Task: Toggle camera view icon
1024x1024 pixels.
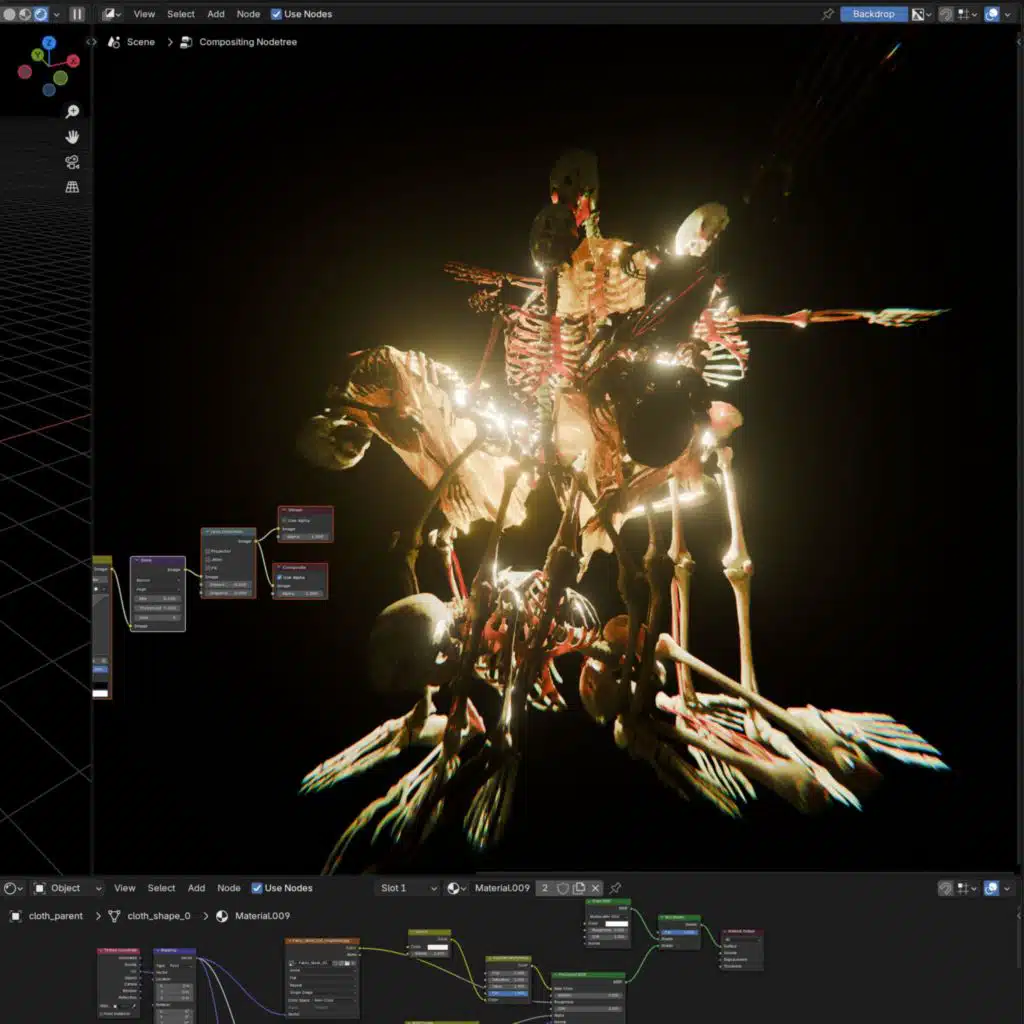Action: click(72, 162)
